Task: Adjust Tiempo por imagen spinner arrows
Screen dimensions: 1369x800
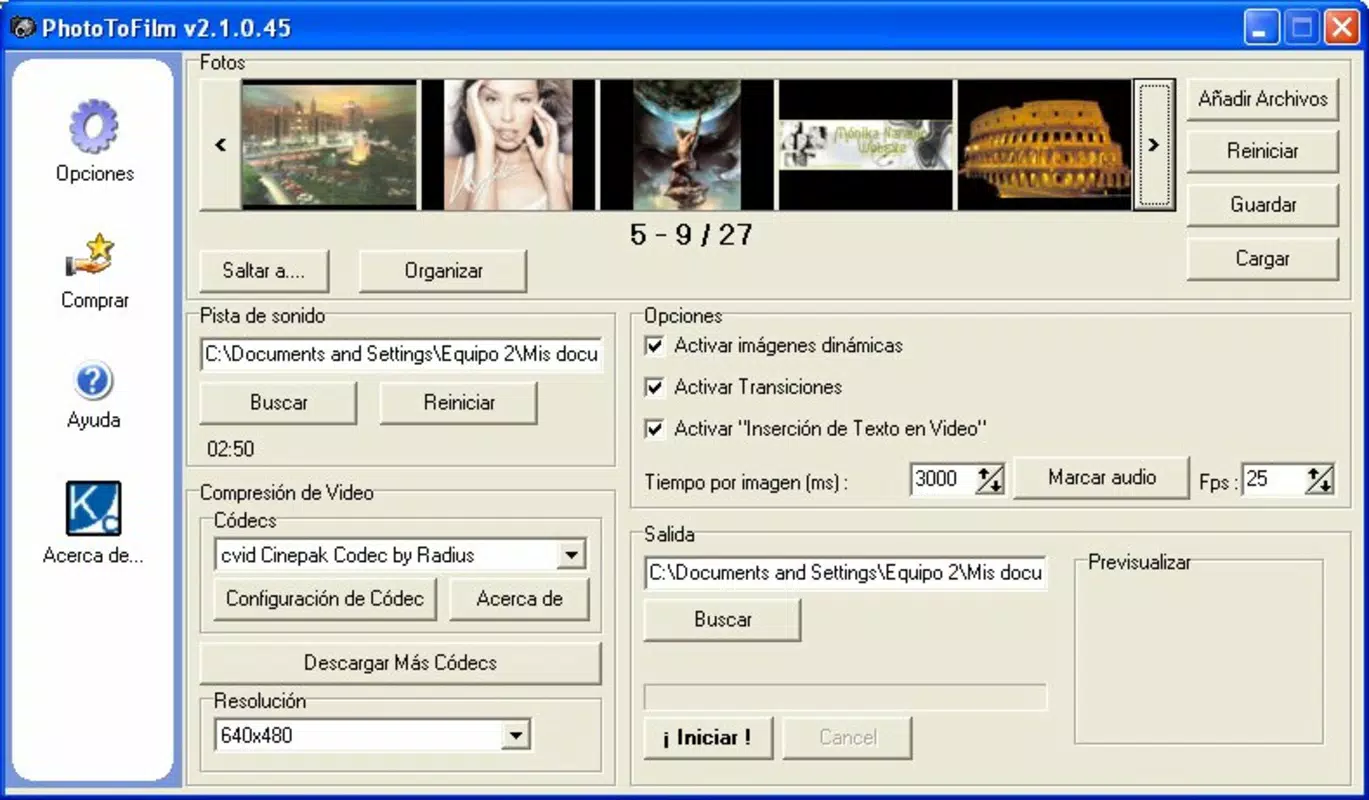Action: pyautogui.click(x=989, y=480)
